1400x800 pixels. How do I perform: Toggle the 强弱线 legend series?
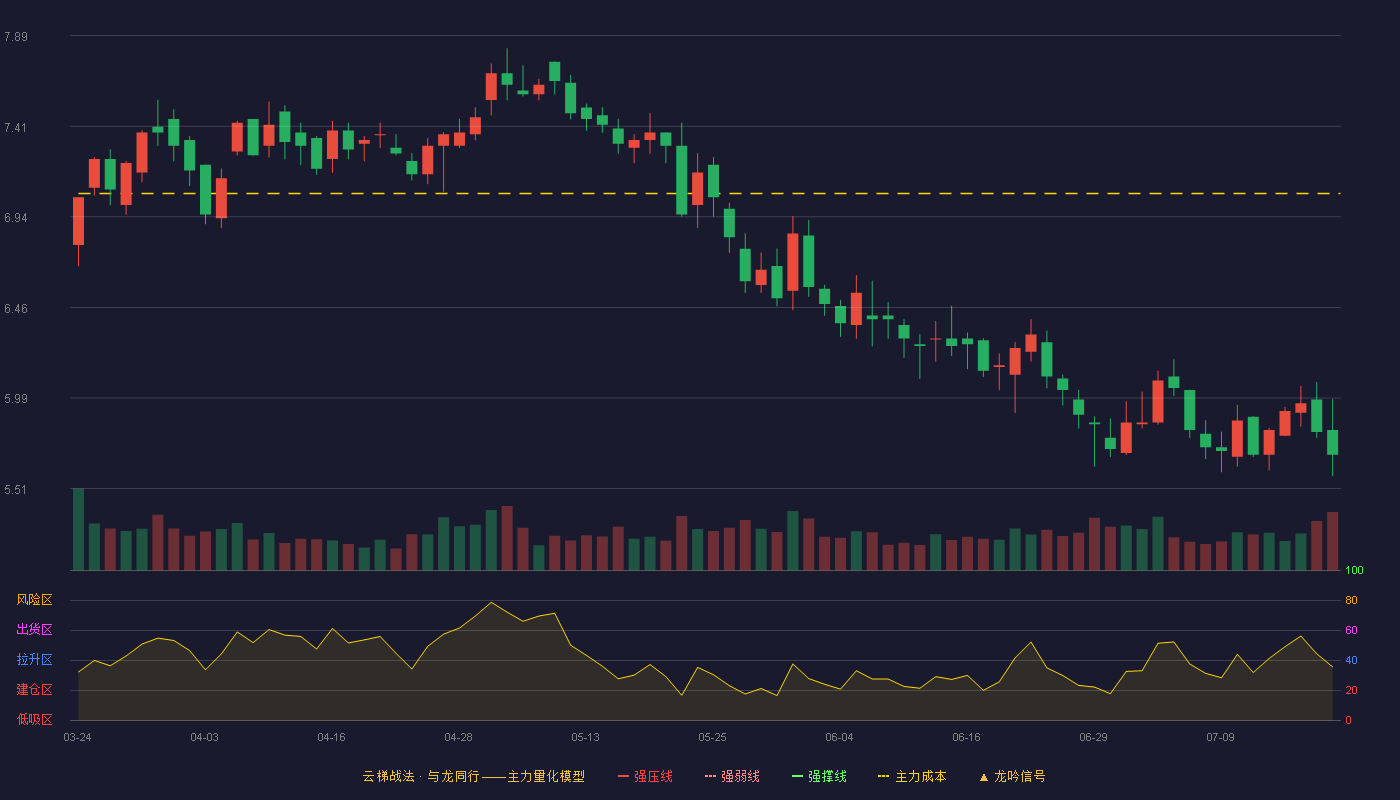coord(732,776)
